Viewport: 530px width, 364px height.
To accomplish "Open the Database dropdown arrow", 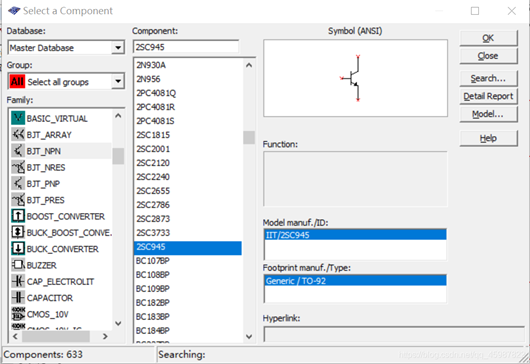I will [118, 48].
